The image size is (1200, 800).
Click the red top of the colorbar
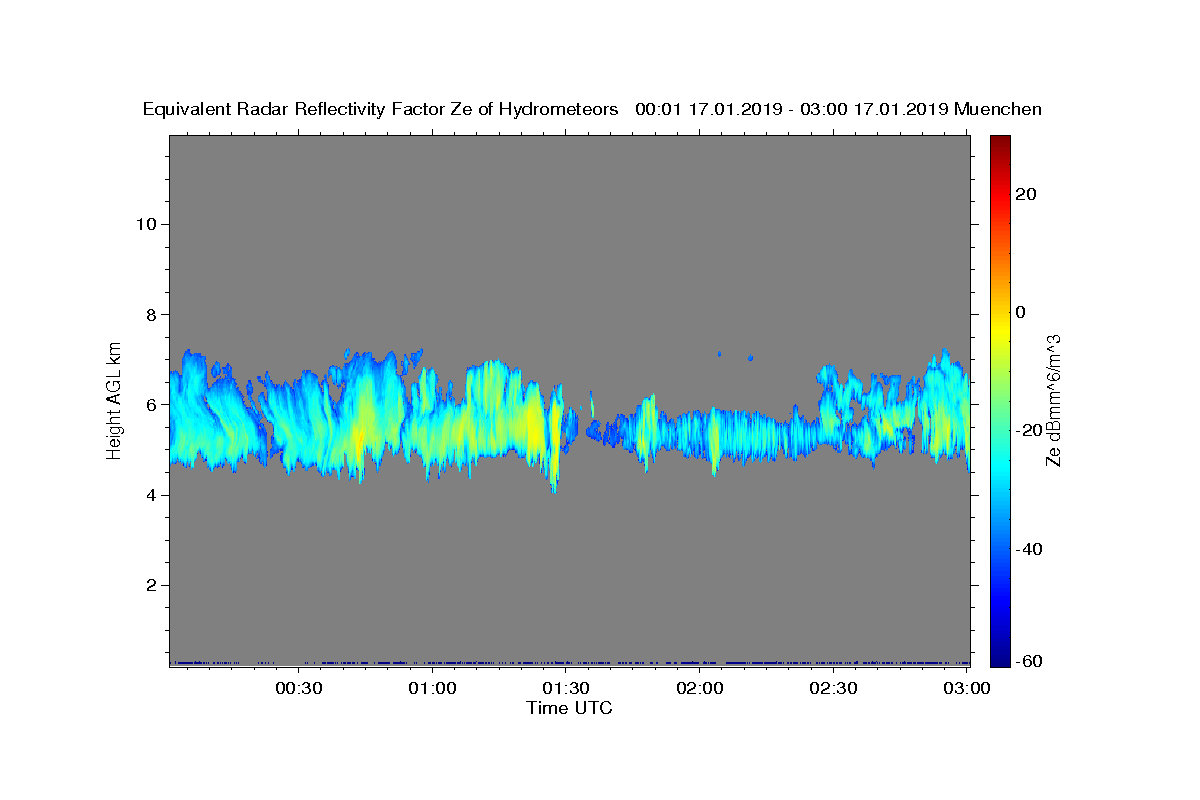(x=1000, y=143)
